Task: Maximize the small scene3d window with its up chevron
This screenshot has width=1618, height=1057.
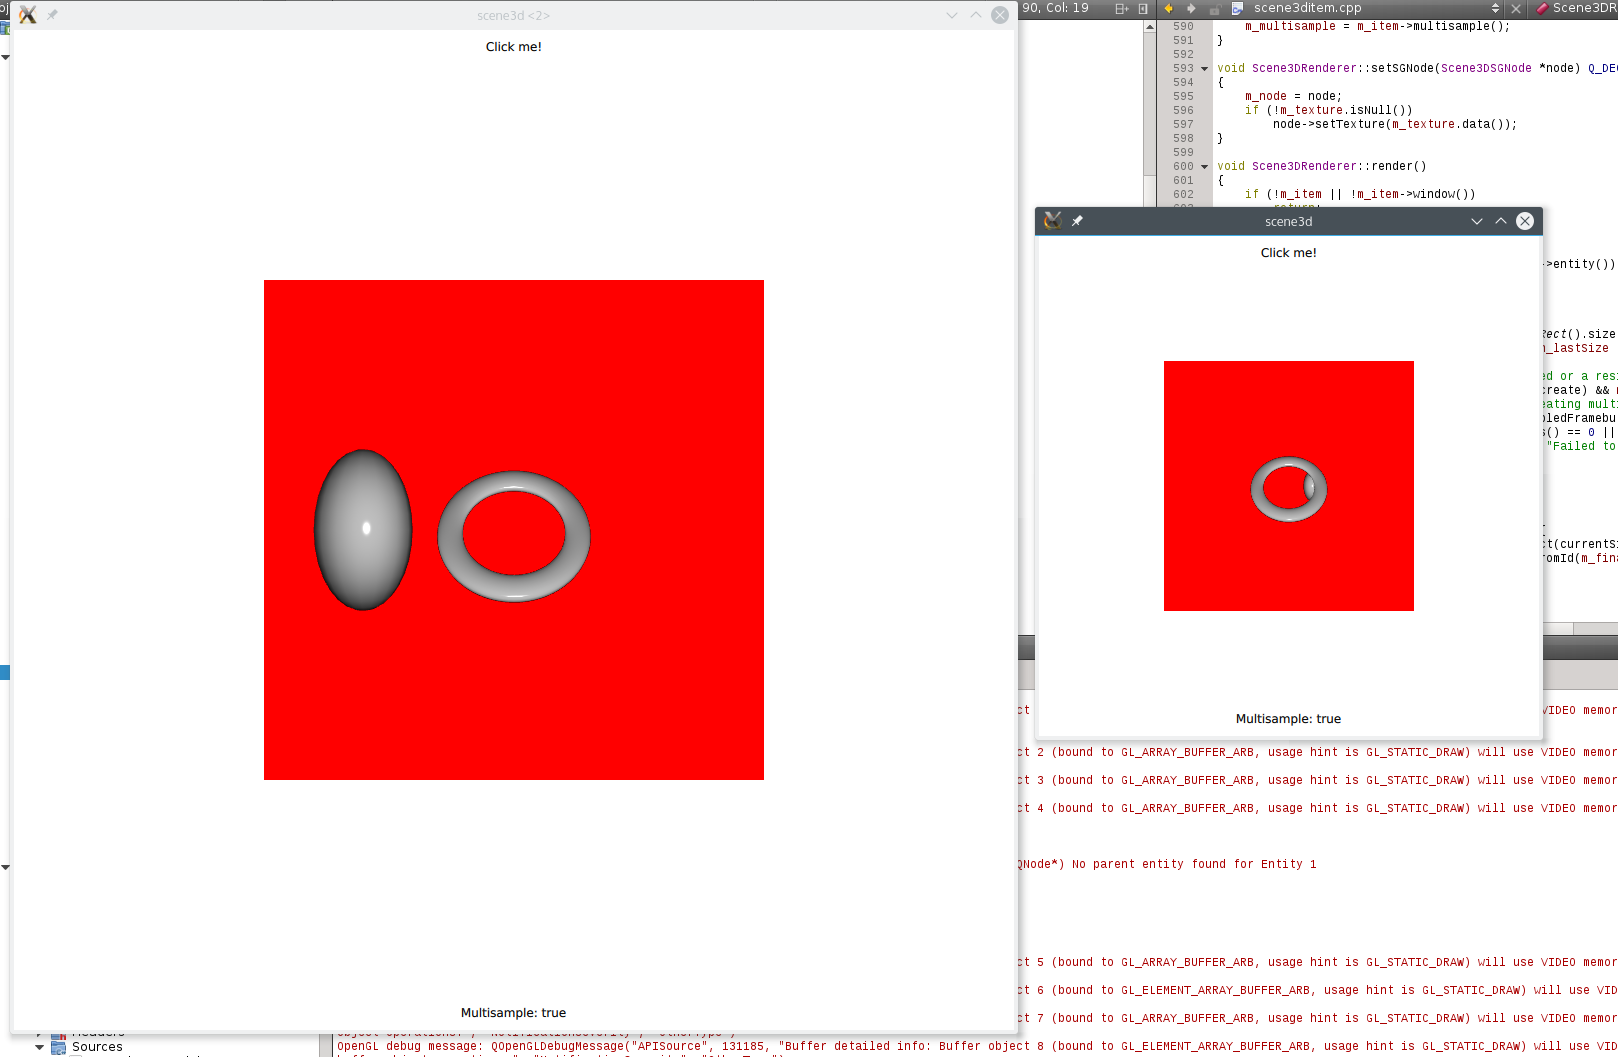Action: pos(1501,221)
